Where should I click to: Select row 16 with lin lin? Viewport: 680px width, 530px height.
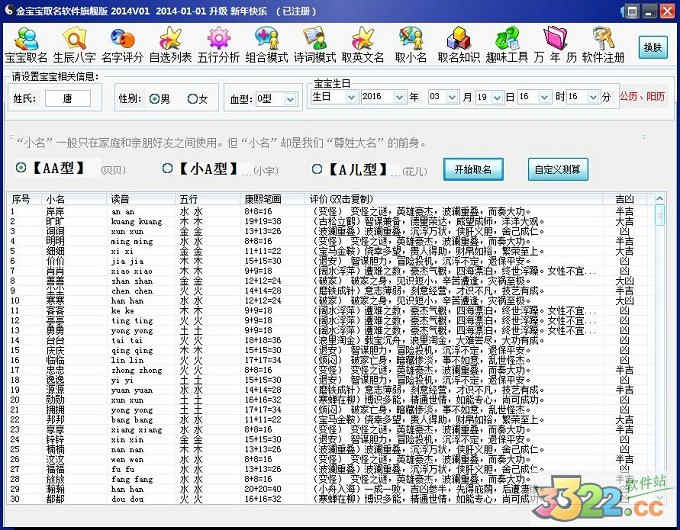click(x=332, y=360)
